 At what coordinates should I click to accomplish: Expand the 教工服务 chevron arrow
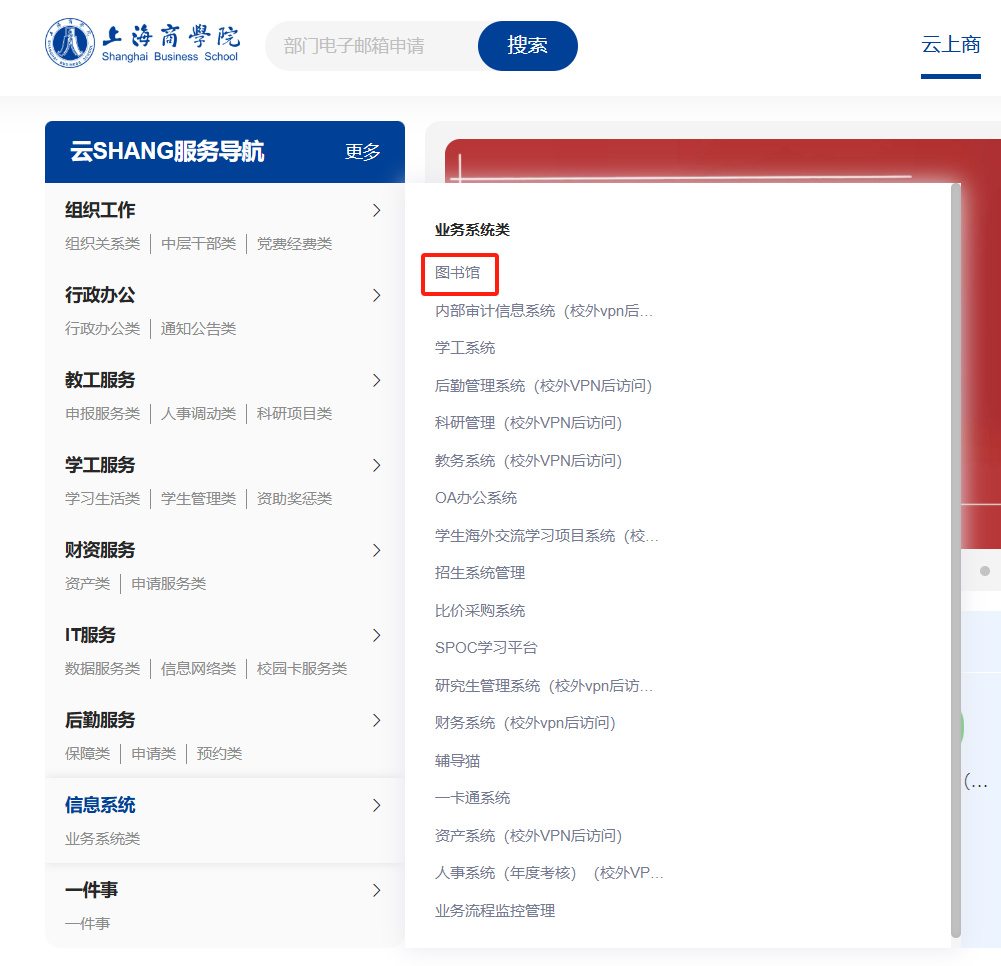(377, 380)
